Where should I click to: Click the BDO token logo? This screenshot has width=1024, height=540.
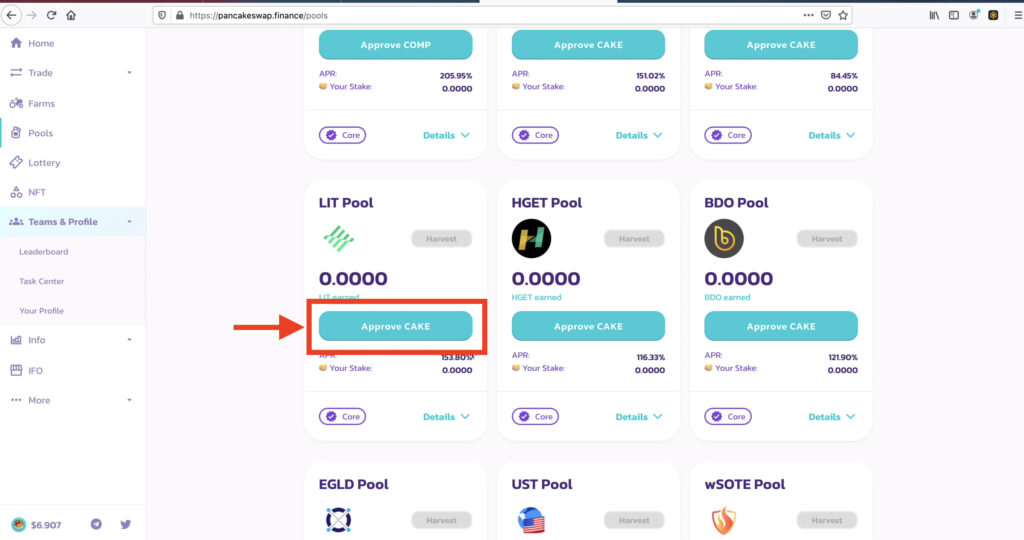click(x=724, y=238)
